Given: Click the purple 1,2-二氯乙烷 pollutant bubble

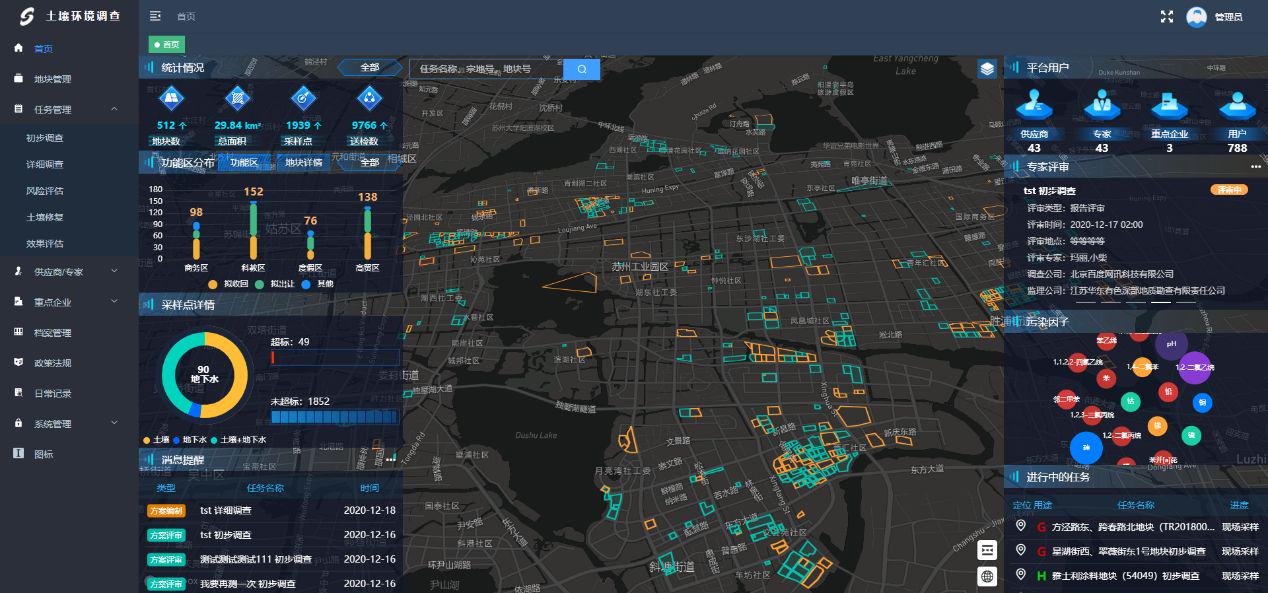Looking at the screenshot, I should click(x=1195, y=367).
